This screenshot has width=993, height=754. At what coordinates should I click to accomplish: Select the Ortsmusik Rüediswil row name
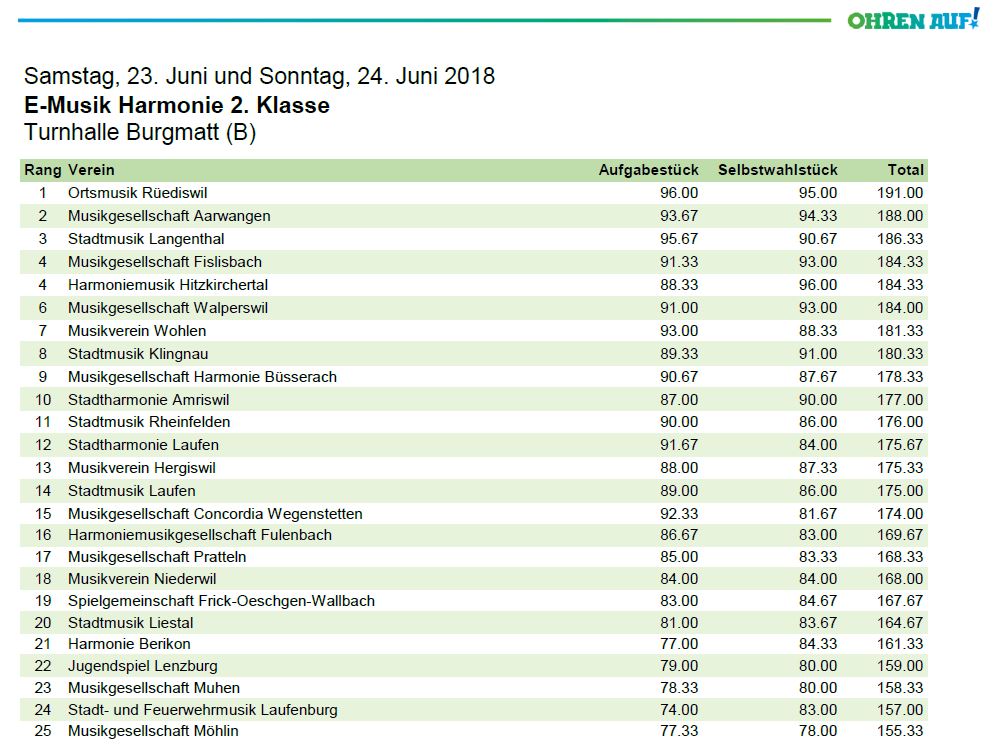[138, 193]
